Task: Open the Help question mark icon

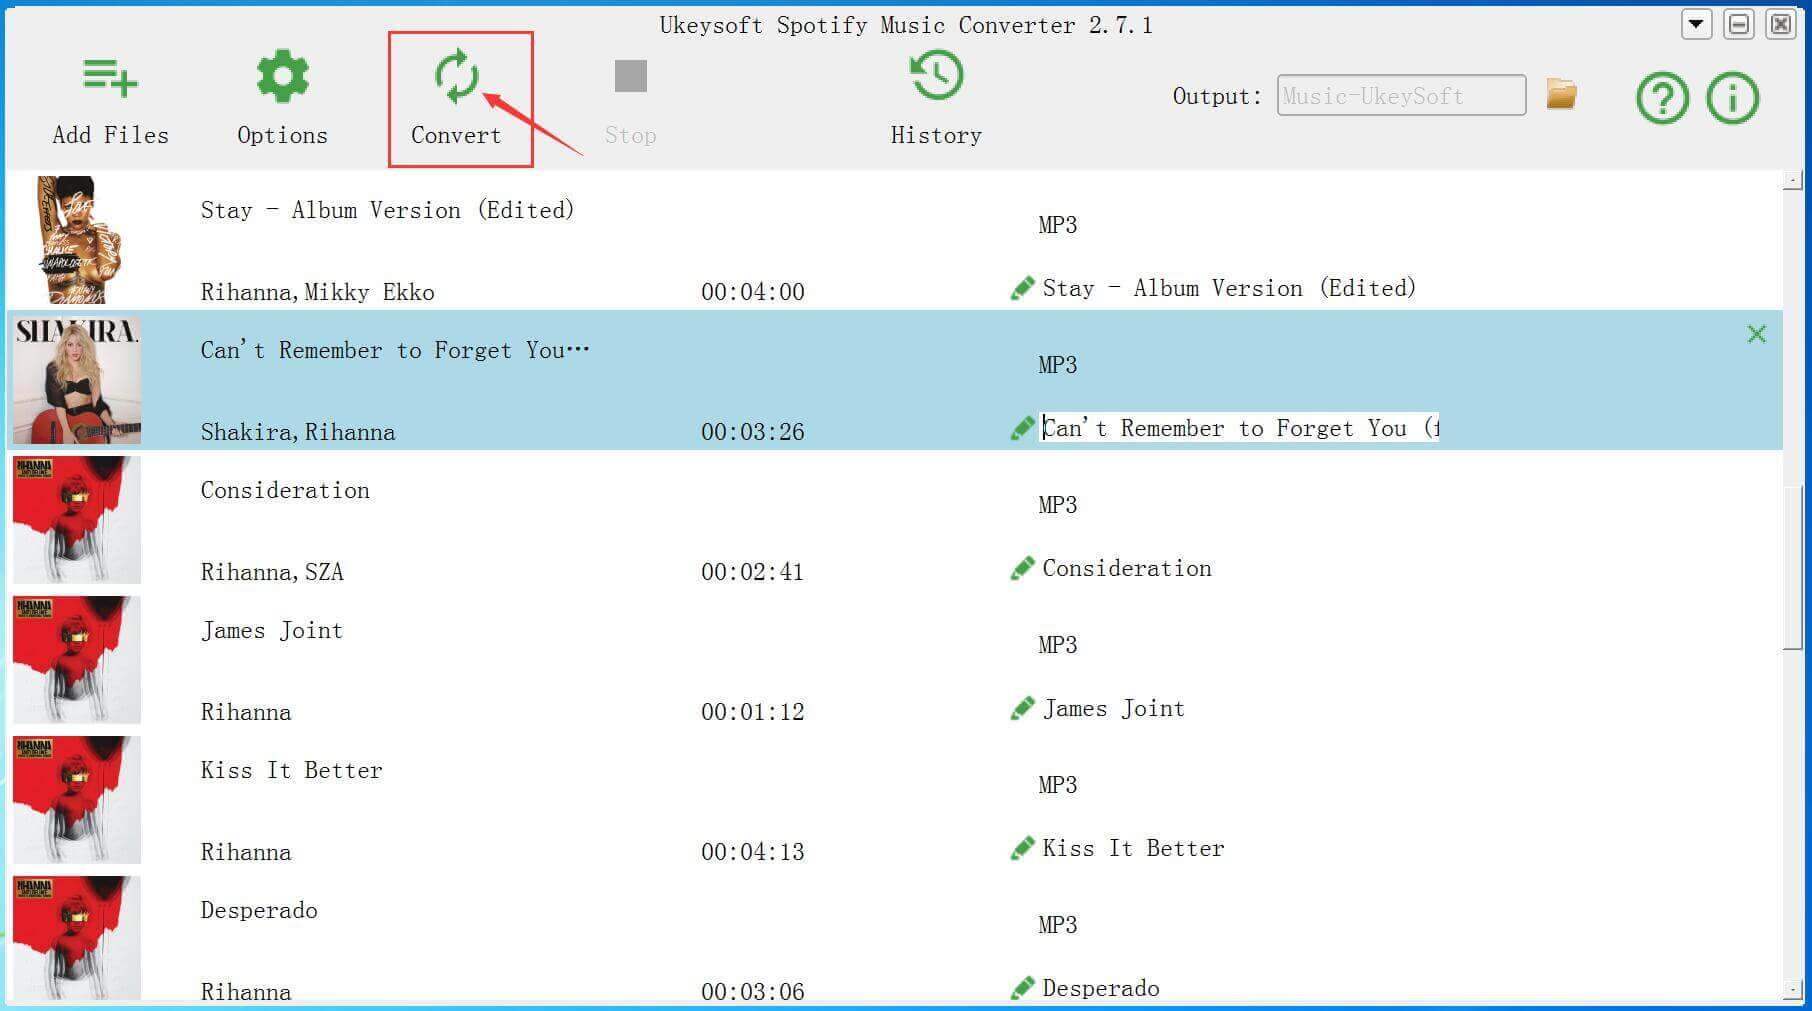Action: click(x=1662, y=98)
